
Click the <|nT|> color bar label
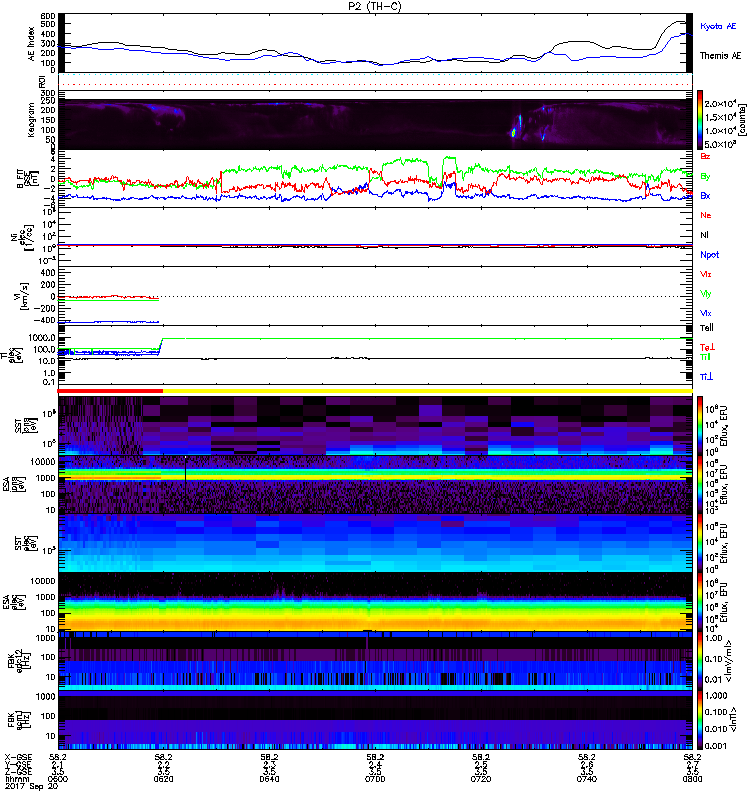pyautogui.click(x=733, y=719)
